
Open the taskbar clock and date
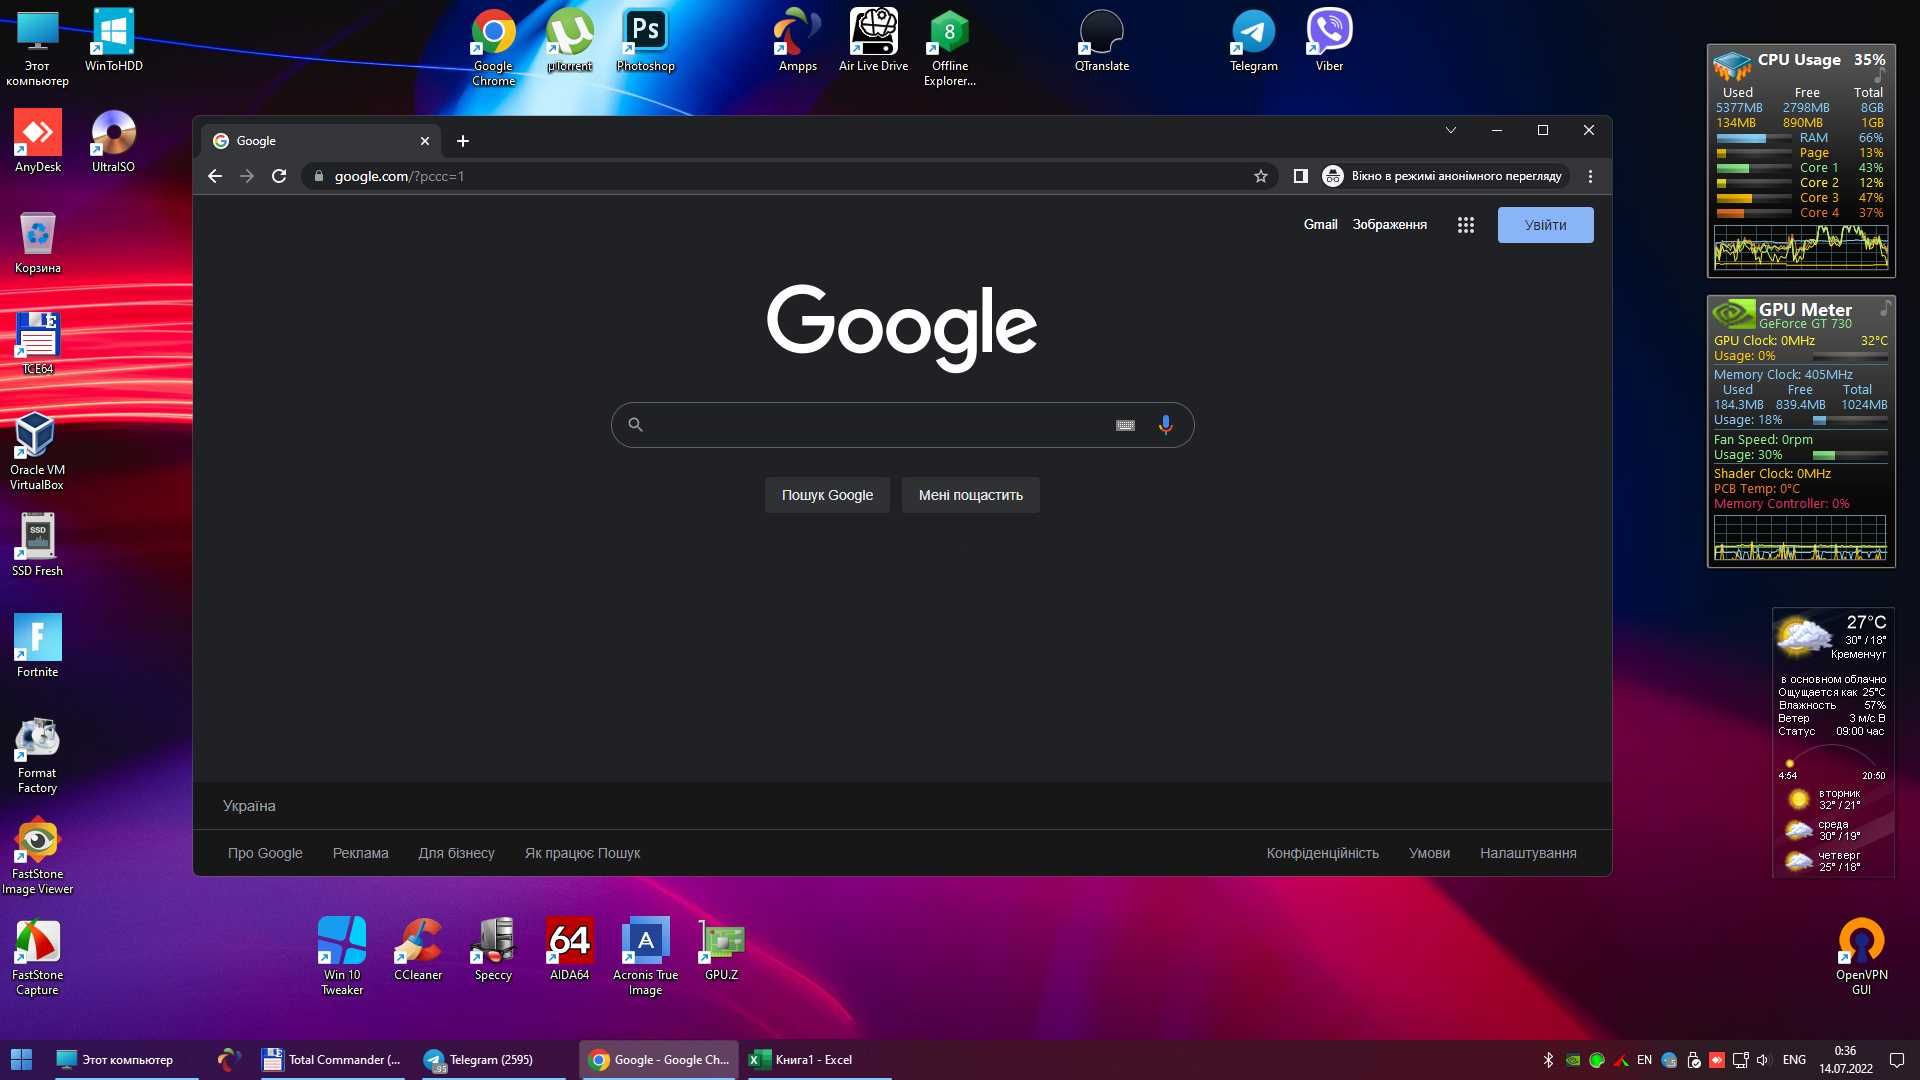(1845, 1060)
